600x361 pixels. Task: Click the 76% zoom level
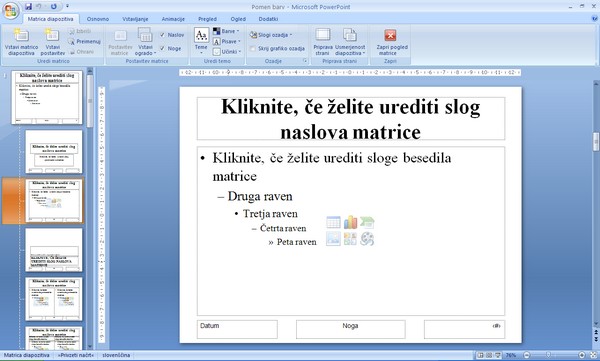(511, 355)
